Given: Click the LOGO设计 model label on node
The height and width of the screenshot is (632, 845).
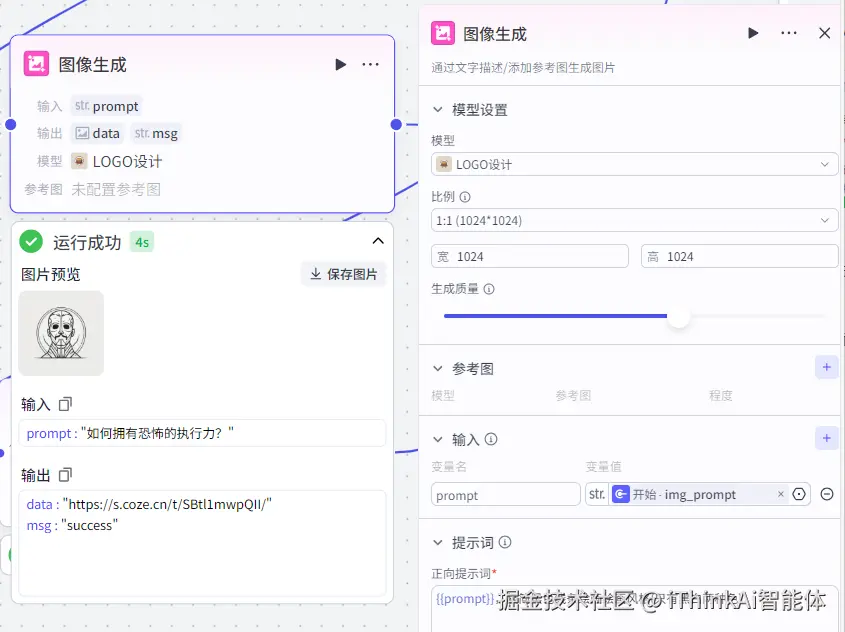Looking at the screenshot, I should click(x=127, y=162).
